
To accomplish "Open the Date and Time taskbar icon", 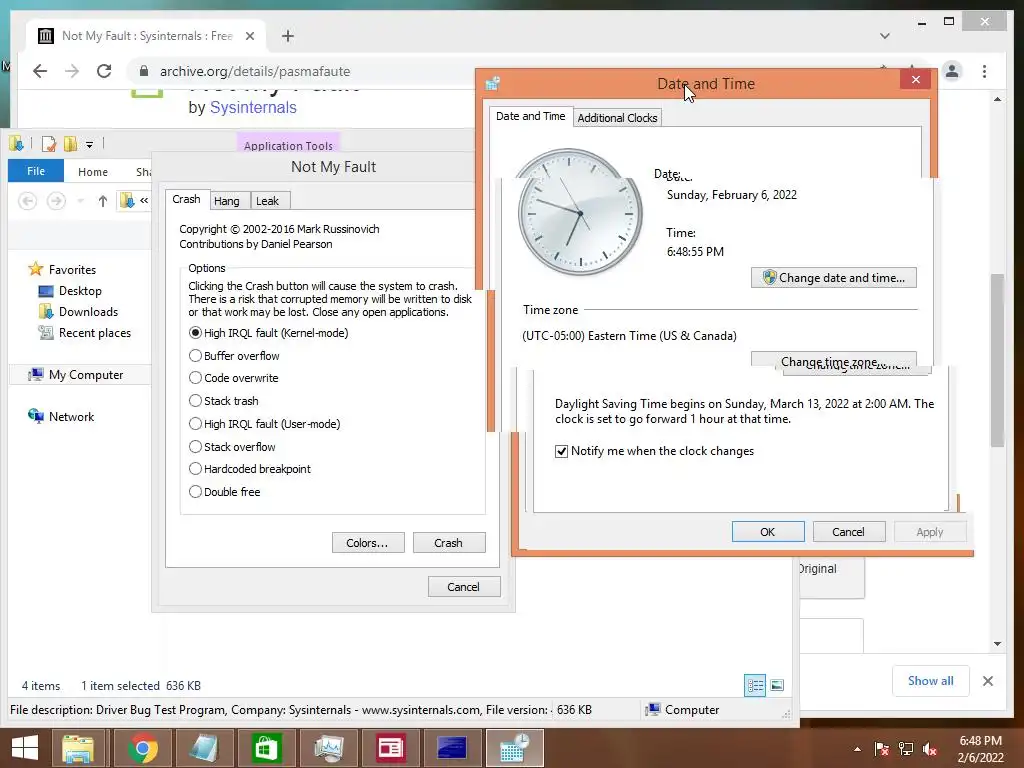I will (515, 748).
